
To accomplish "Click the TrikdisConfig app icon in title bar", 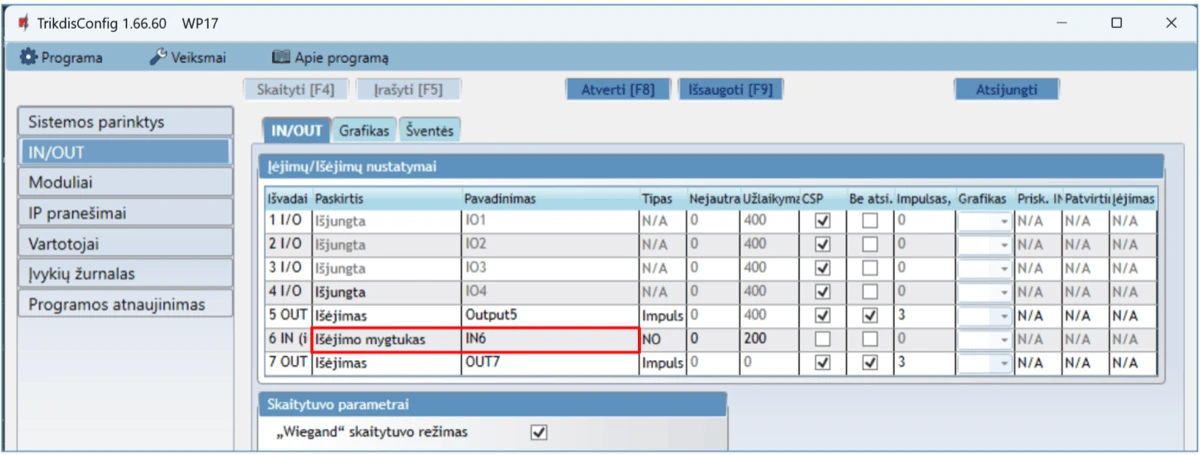I will 23,22.
